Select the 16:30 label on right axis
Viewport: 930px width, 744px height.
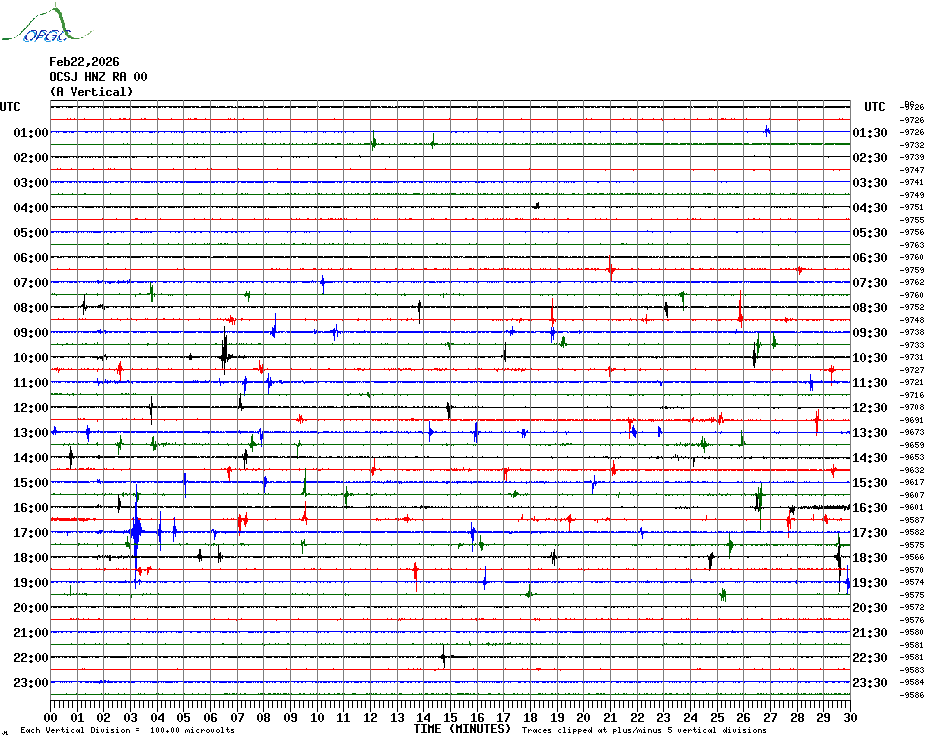click(x=869, y=508)
